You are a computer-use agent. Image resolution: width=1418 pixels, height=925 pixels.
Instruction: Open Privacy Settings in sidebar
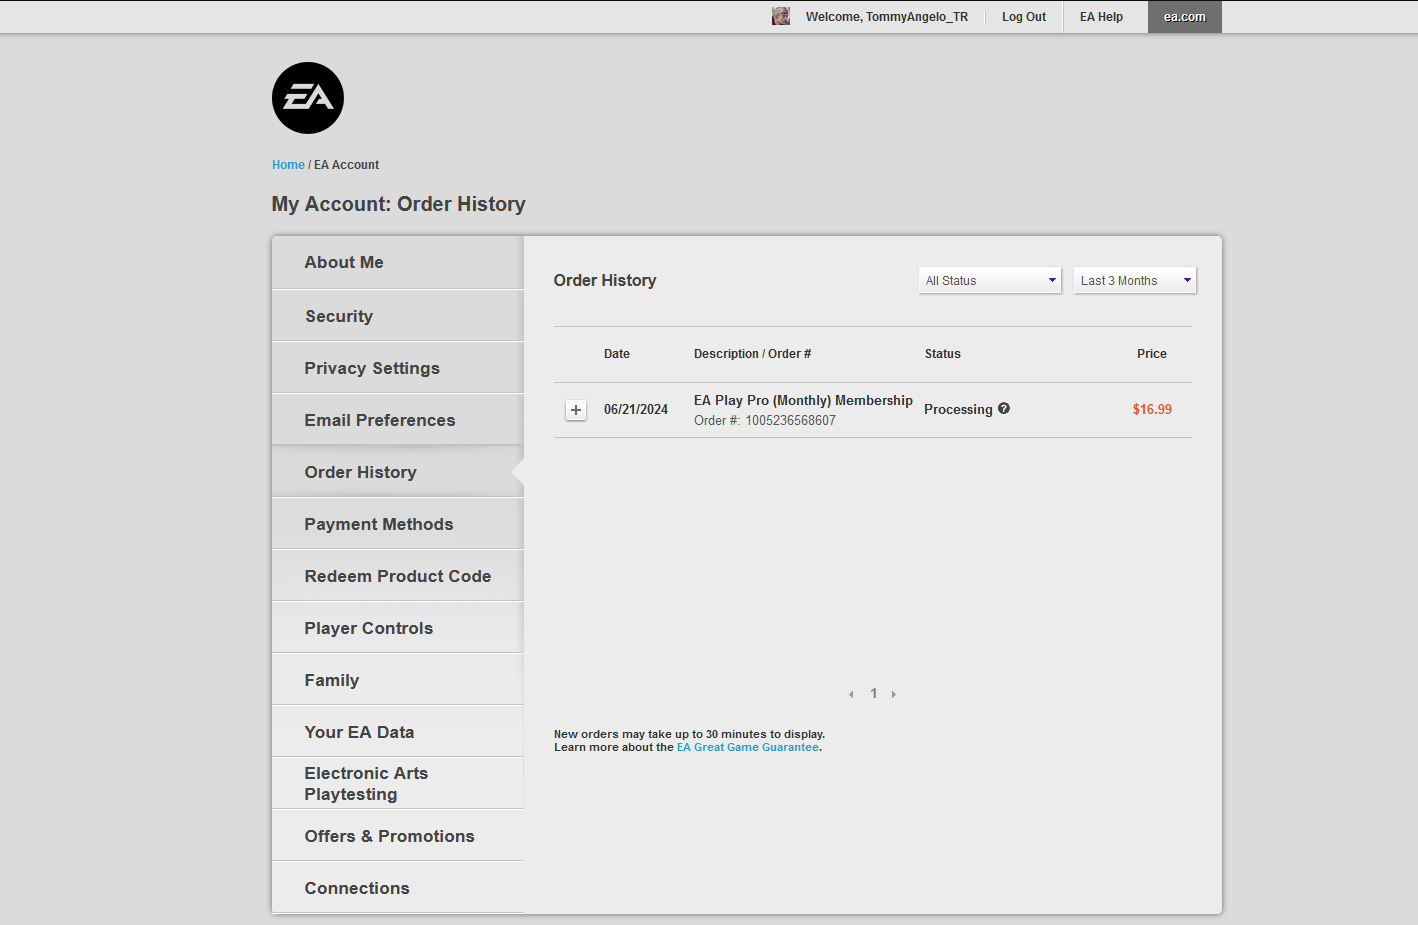tap(372, 368)
